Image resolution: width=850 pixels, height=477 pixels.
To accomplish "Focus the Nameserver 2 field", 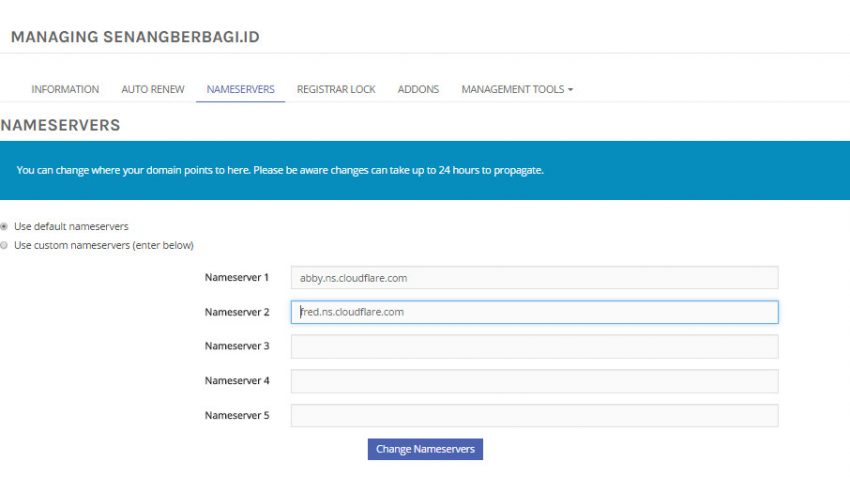I will (535, 312).
